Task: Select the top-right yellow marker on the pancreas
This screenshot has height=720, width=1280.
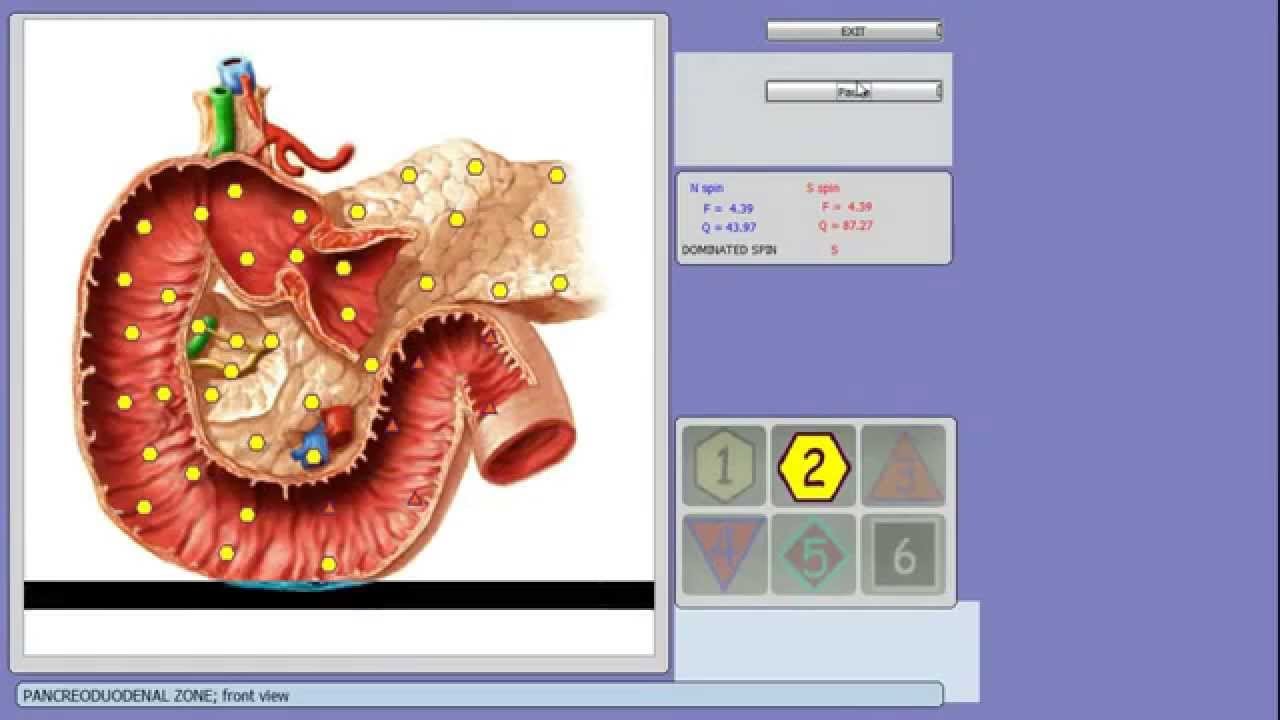Action: (x=556, y=175)
